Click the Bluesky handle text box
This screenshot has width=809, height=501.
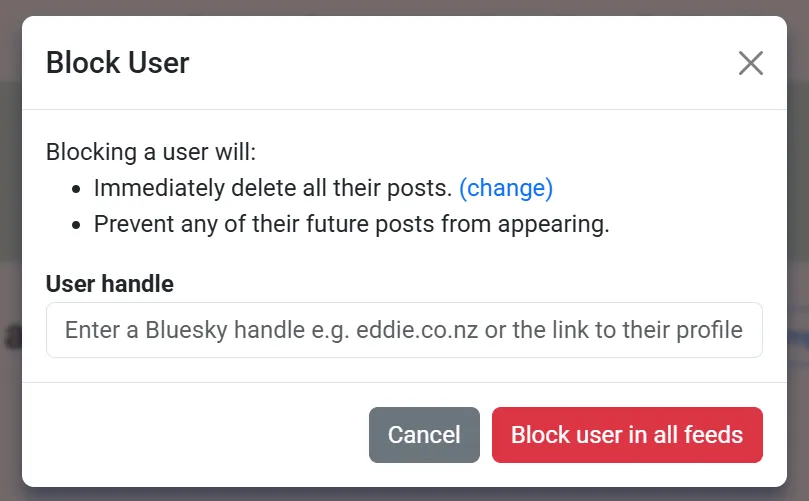point(404,330)
